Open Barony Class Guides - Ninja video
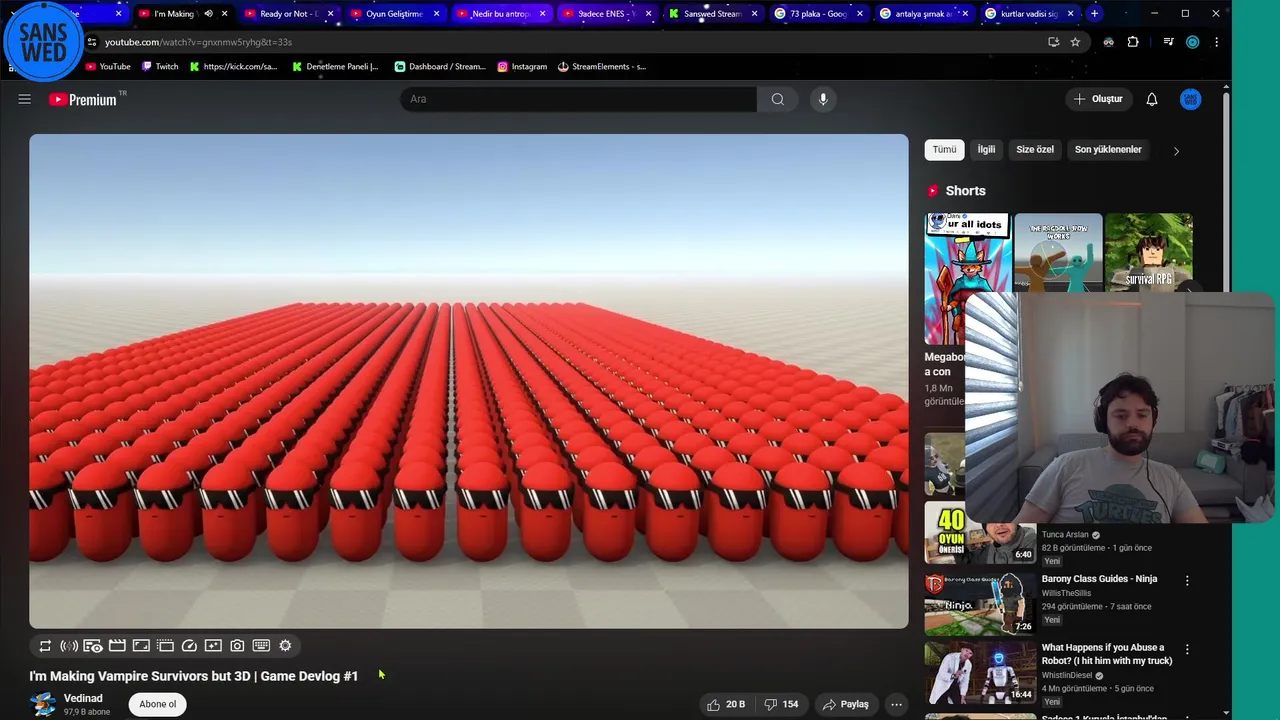Viewport: 1280px width, 720px height. tap(1099, 579)
